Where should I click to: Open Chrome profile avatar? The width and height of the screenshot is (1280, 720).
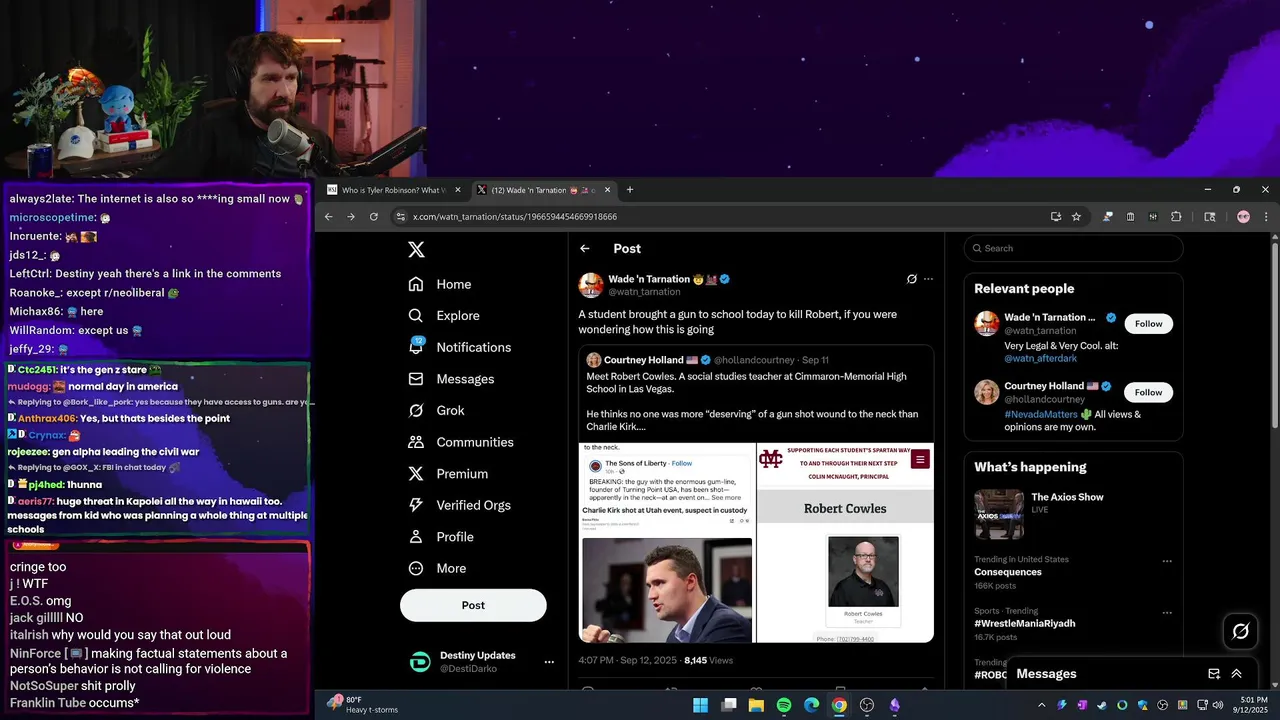[x=1243, y=216]
